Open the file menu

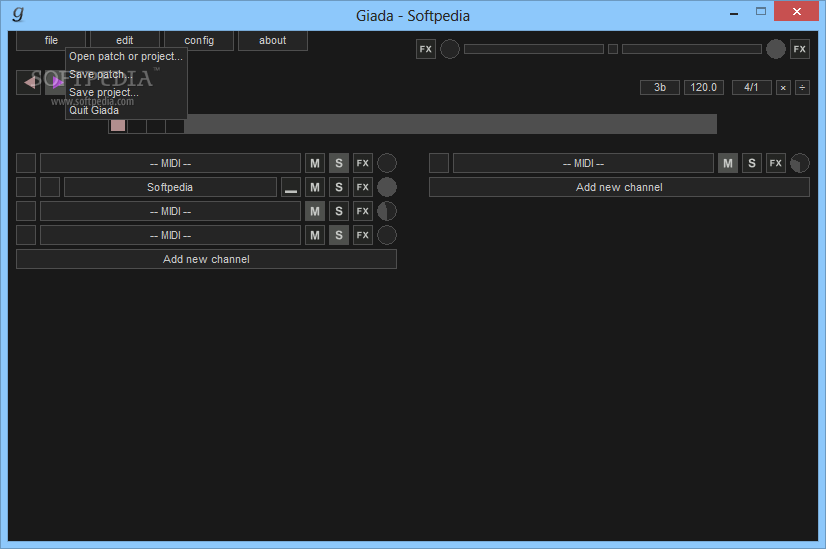tap(51, 41)
